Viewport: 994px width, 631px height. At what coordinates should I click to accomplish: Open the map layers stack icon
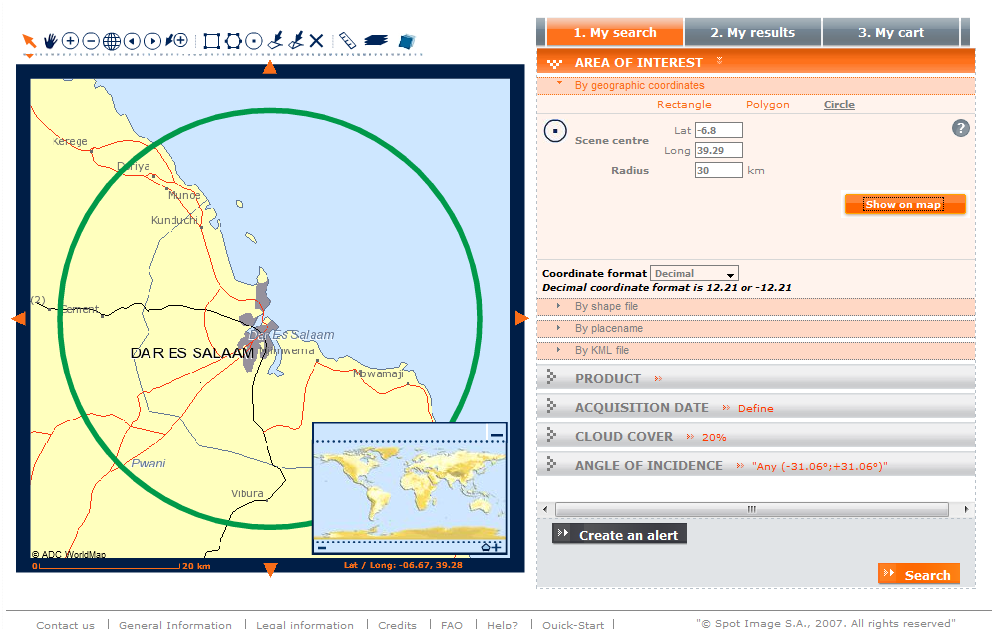[376, 41]
